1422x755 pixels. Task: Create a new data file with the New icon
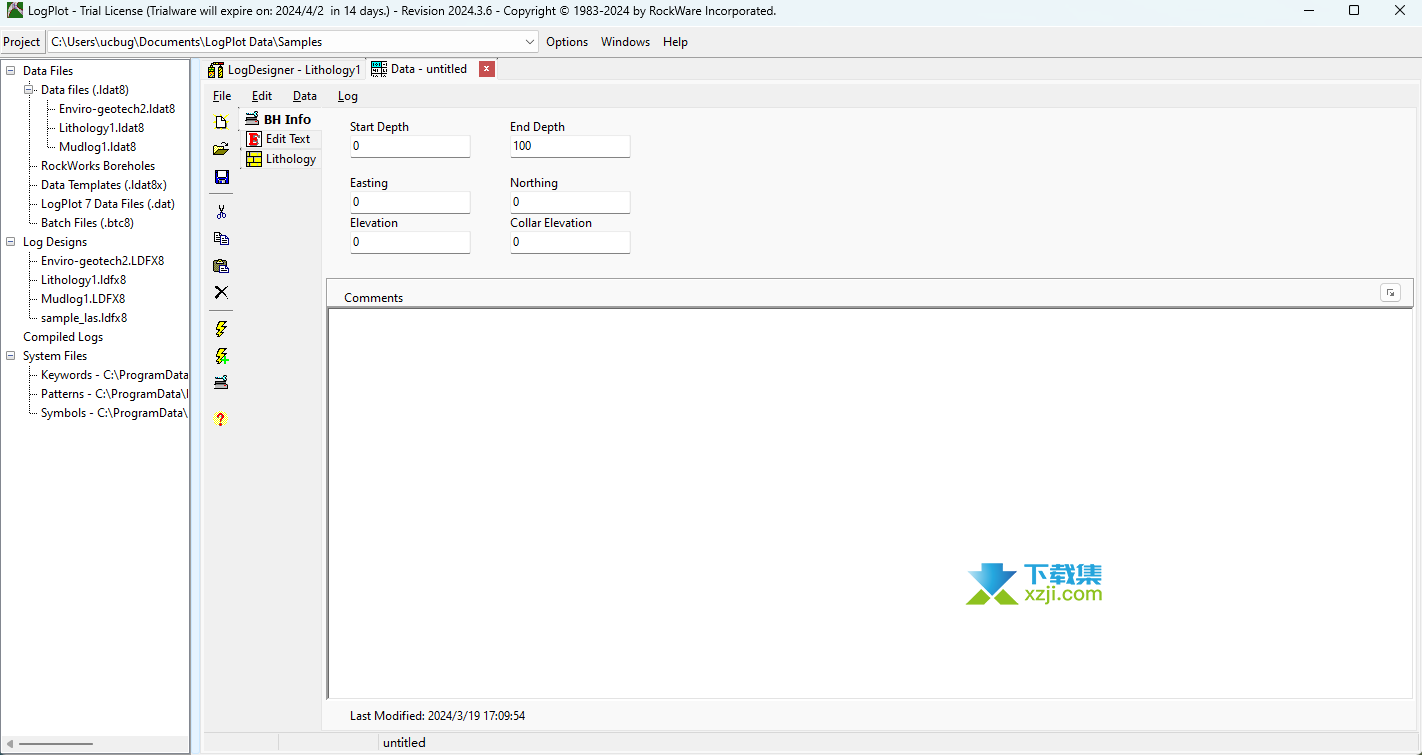pyautogui.click(x=221, y=122)
